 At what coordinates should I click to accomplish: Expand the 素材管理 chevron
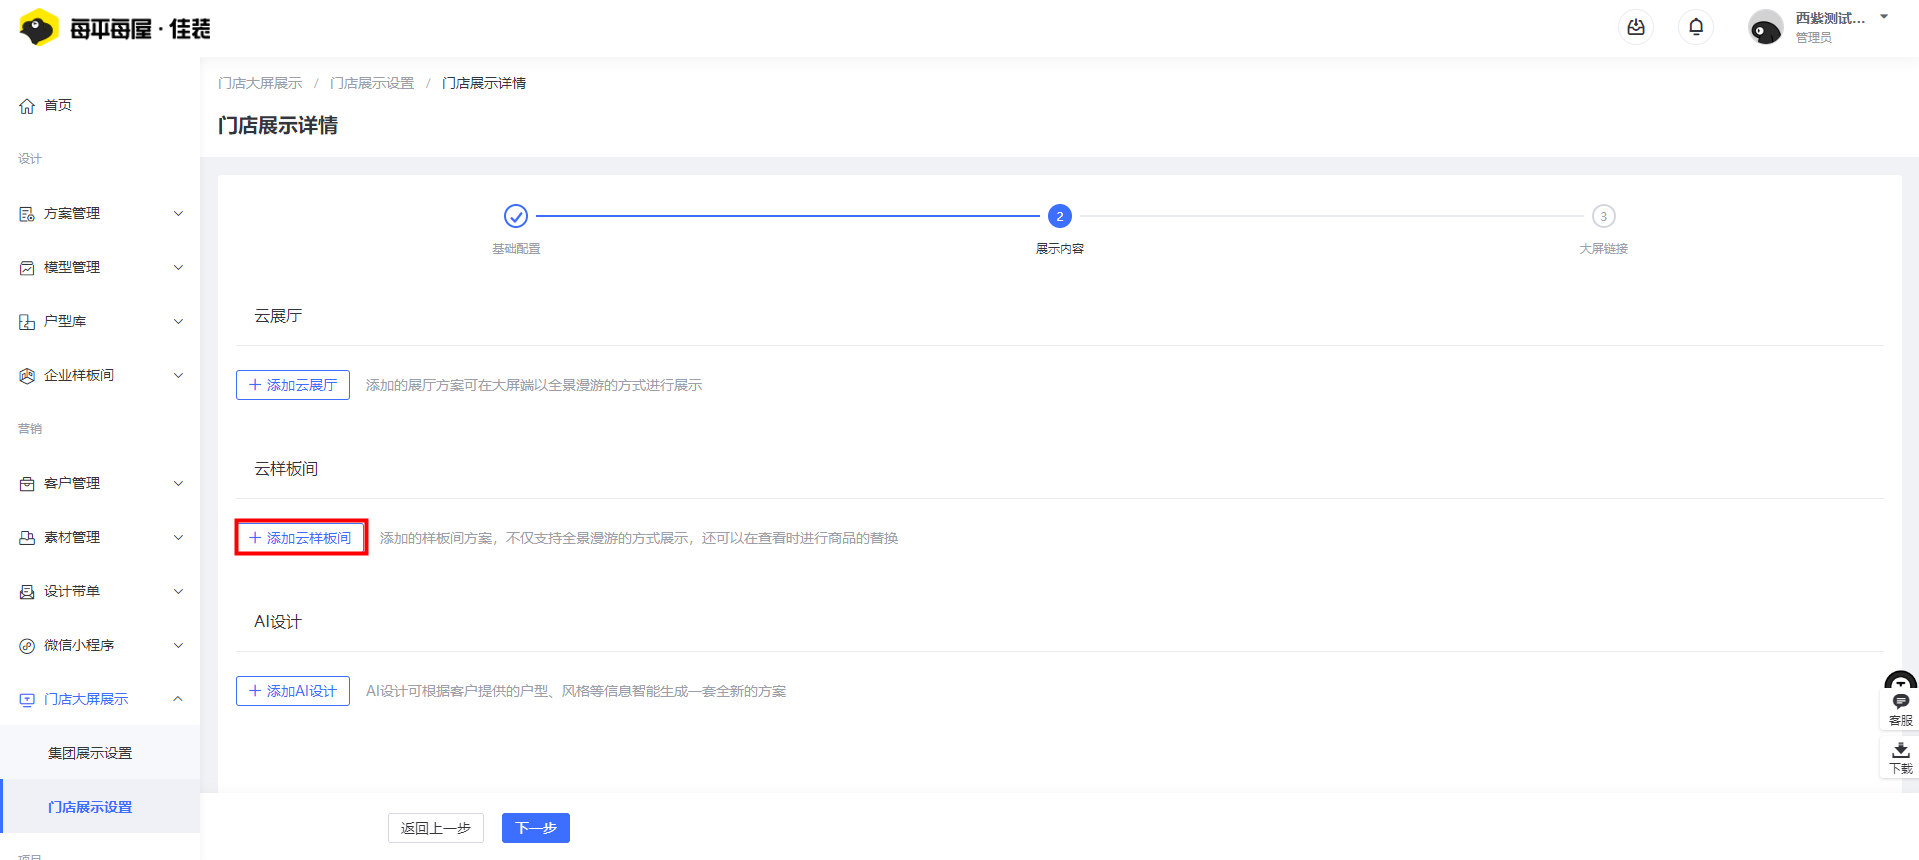tap(178, 537)
